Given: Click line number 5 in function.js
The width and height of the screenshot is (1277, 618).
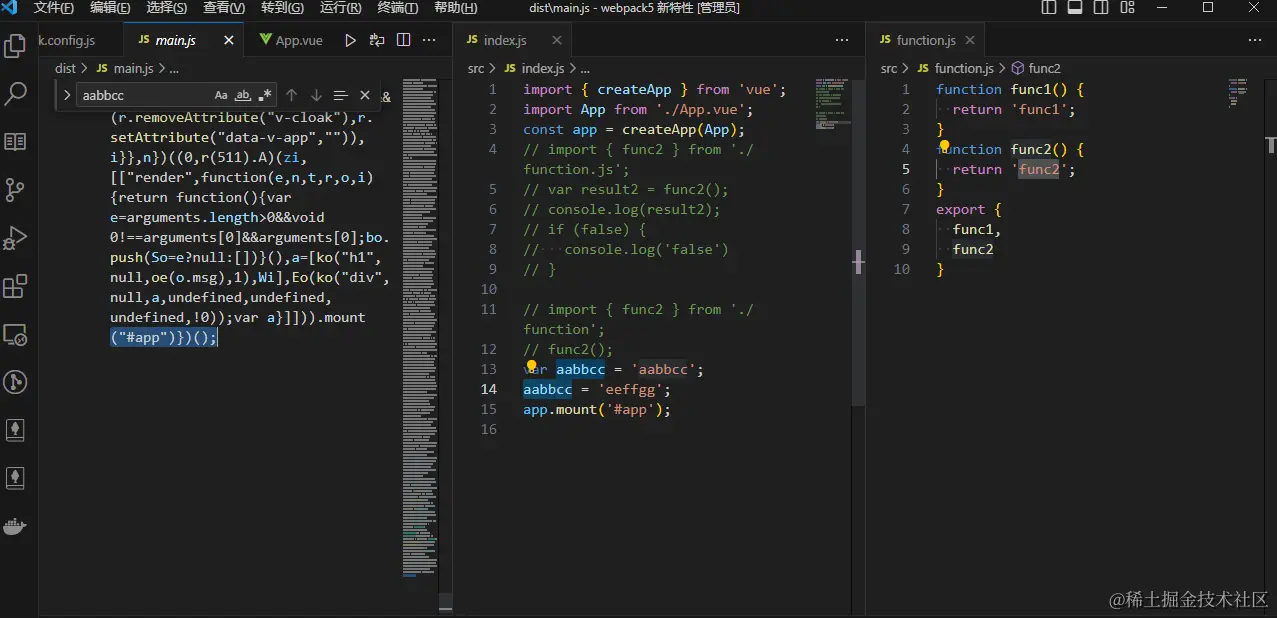Looking at the screenshot, I should (906, 169).
